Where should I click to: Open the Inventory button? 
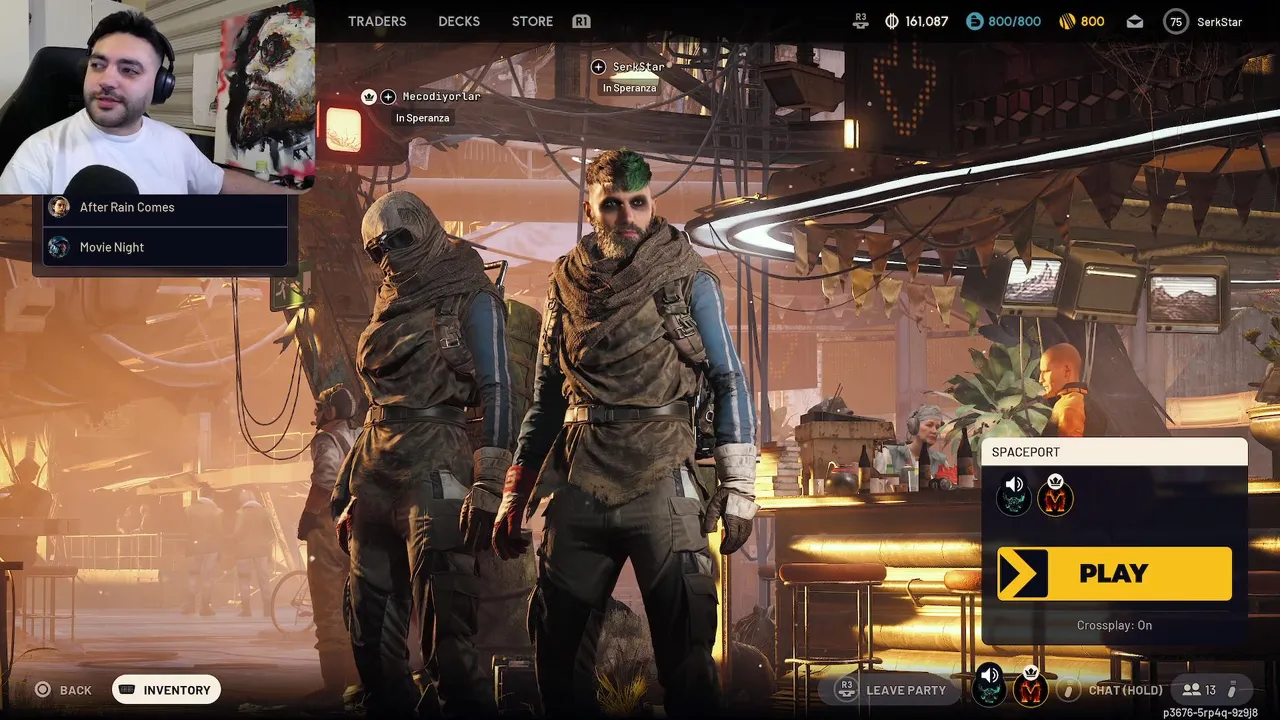coord(166,690)
